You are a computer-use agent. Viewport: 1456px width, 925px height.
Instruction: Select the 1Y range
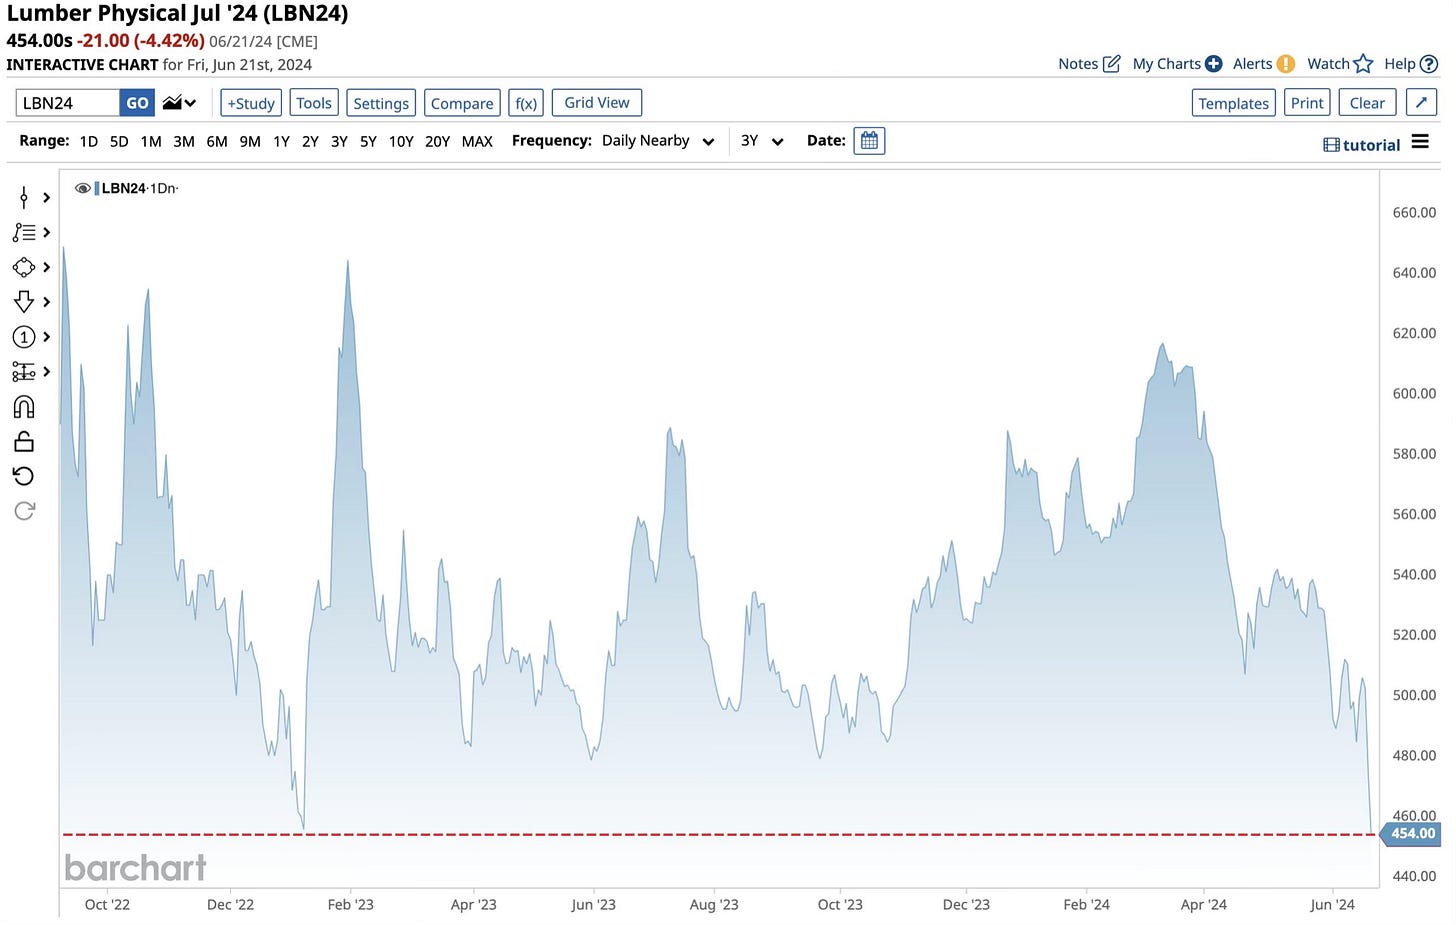[x=281, y=141]
